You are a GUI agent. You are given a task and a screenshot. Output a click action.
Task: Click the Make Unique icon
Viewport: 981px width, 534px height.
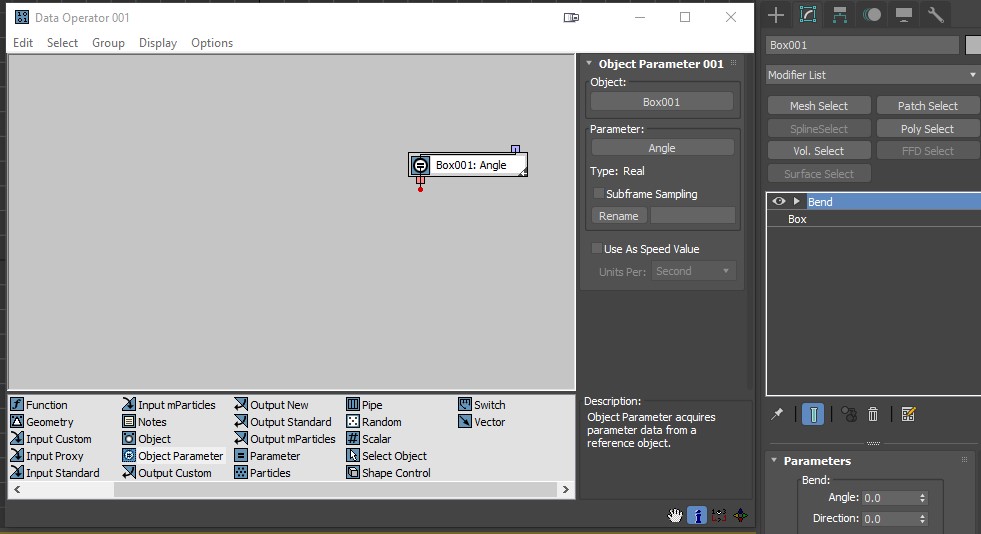click(848, 414)
